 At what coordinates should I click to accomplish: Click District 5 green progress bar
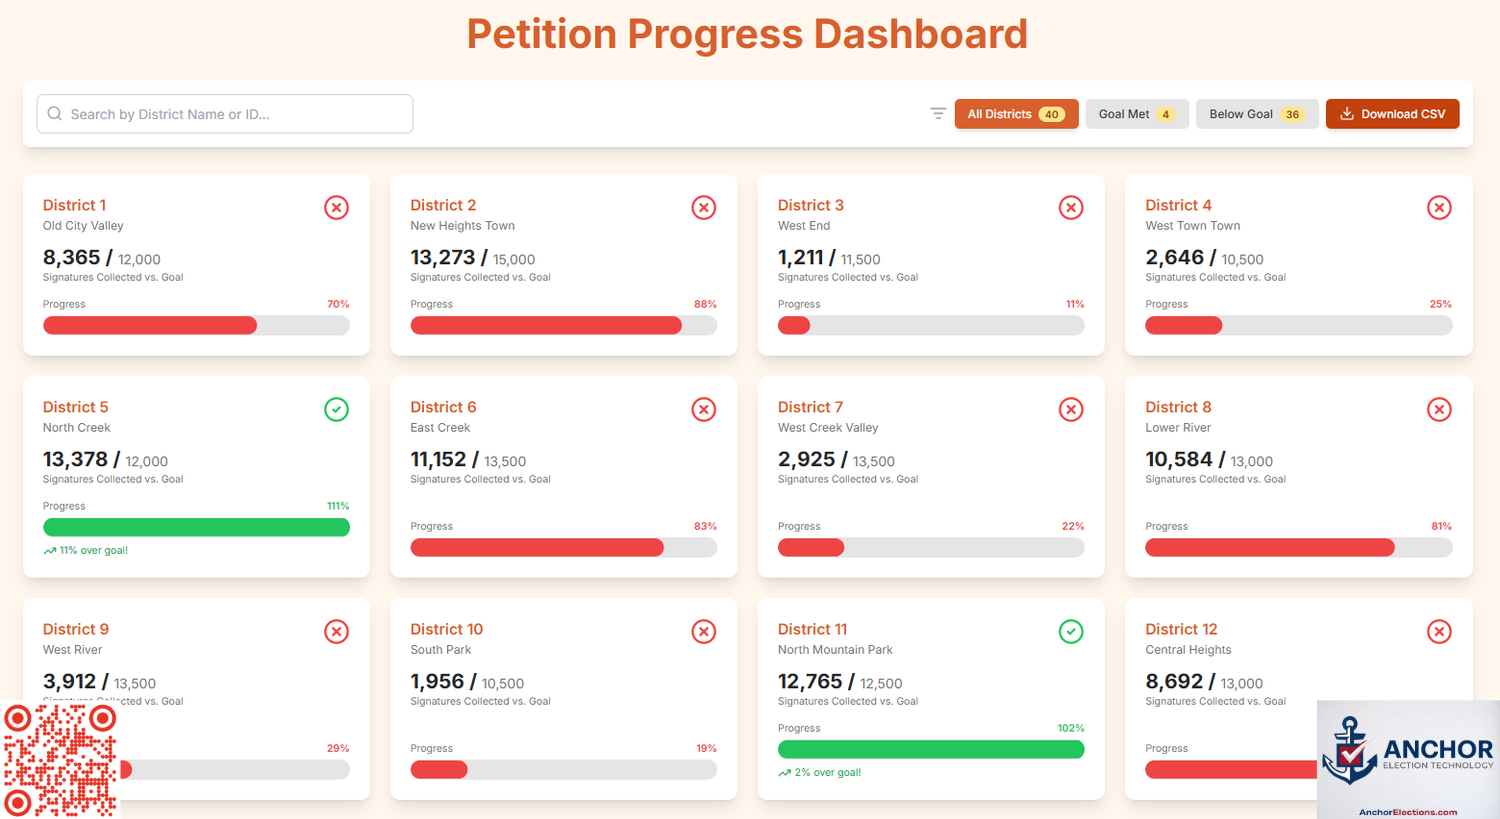196,527
